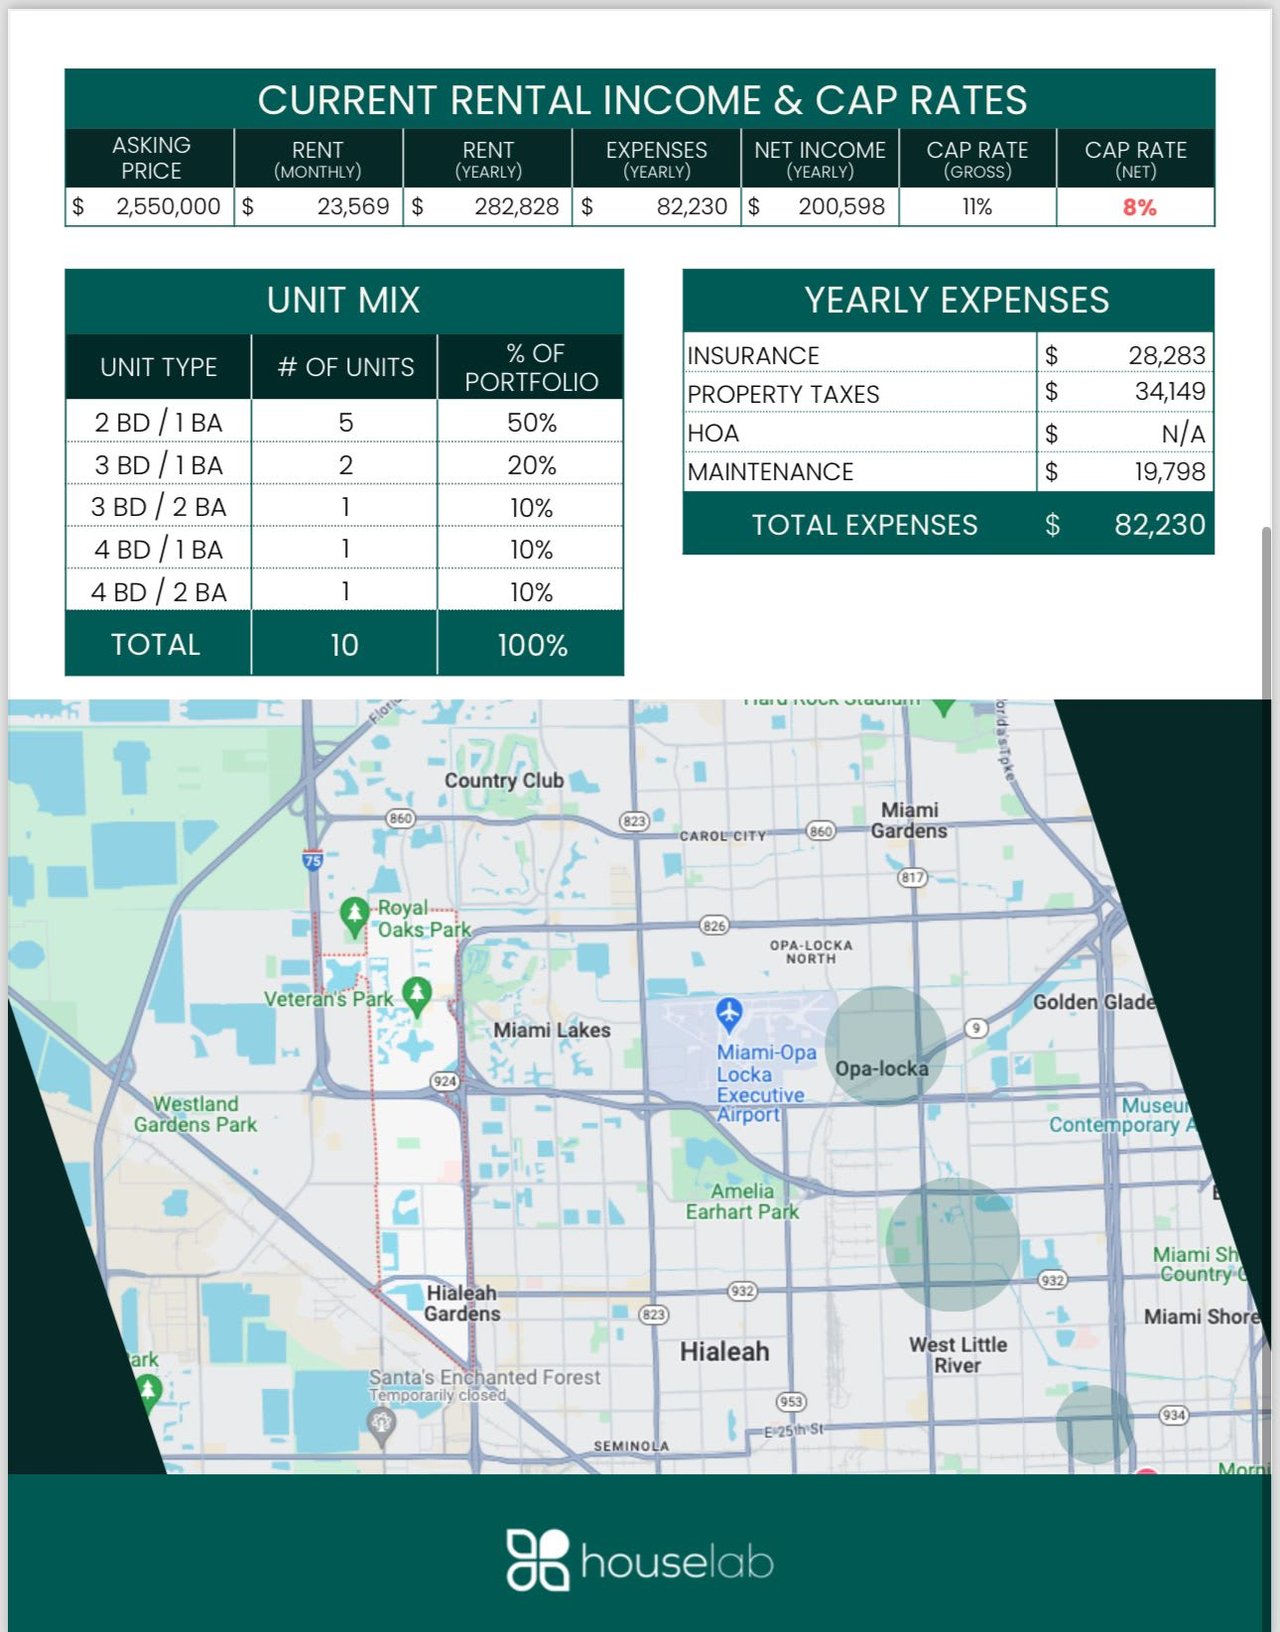Click the HOA expense label
This screenshot has height=1632, width=1280.
[713, 433]
